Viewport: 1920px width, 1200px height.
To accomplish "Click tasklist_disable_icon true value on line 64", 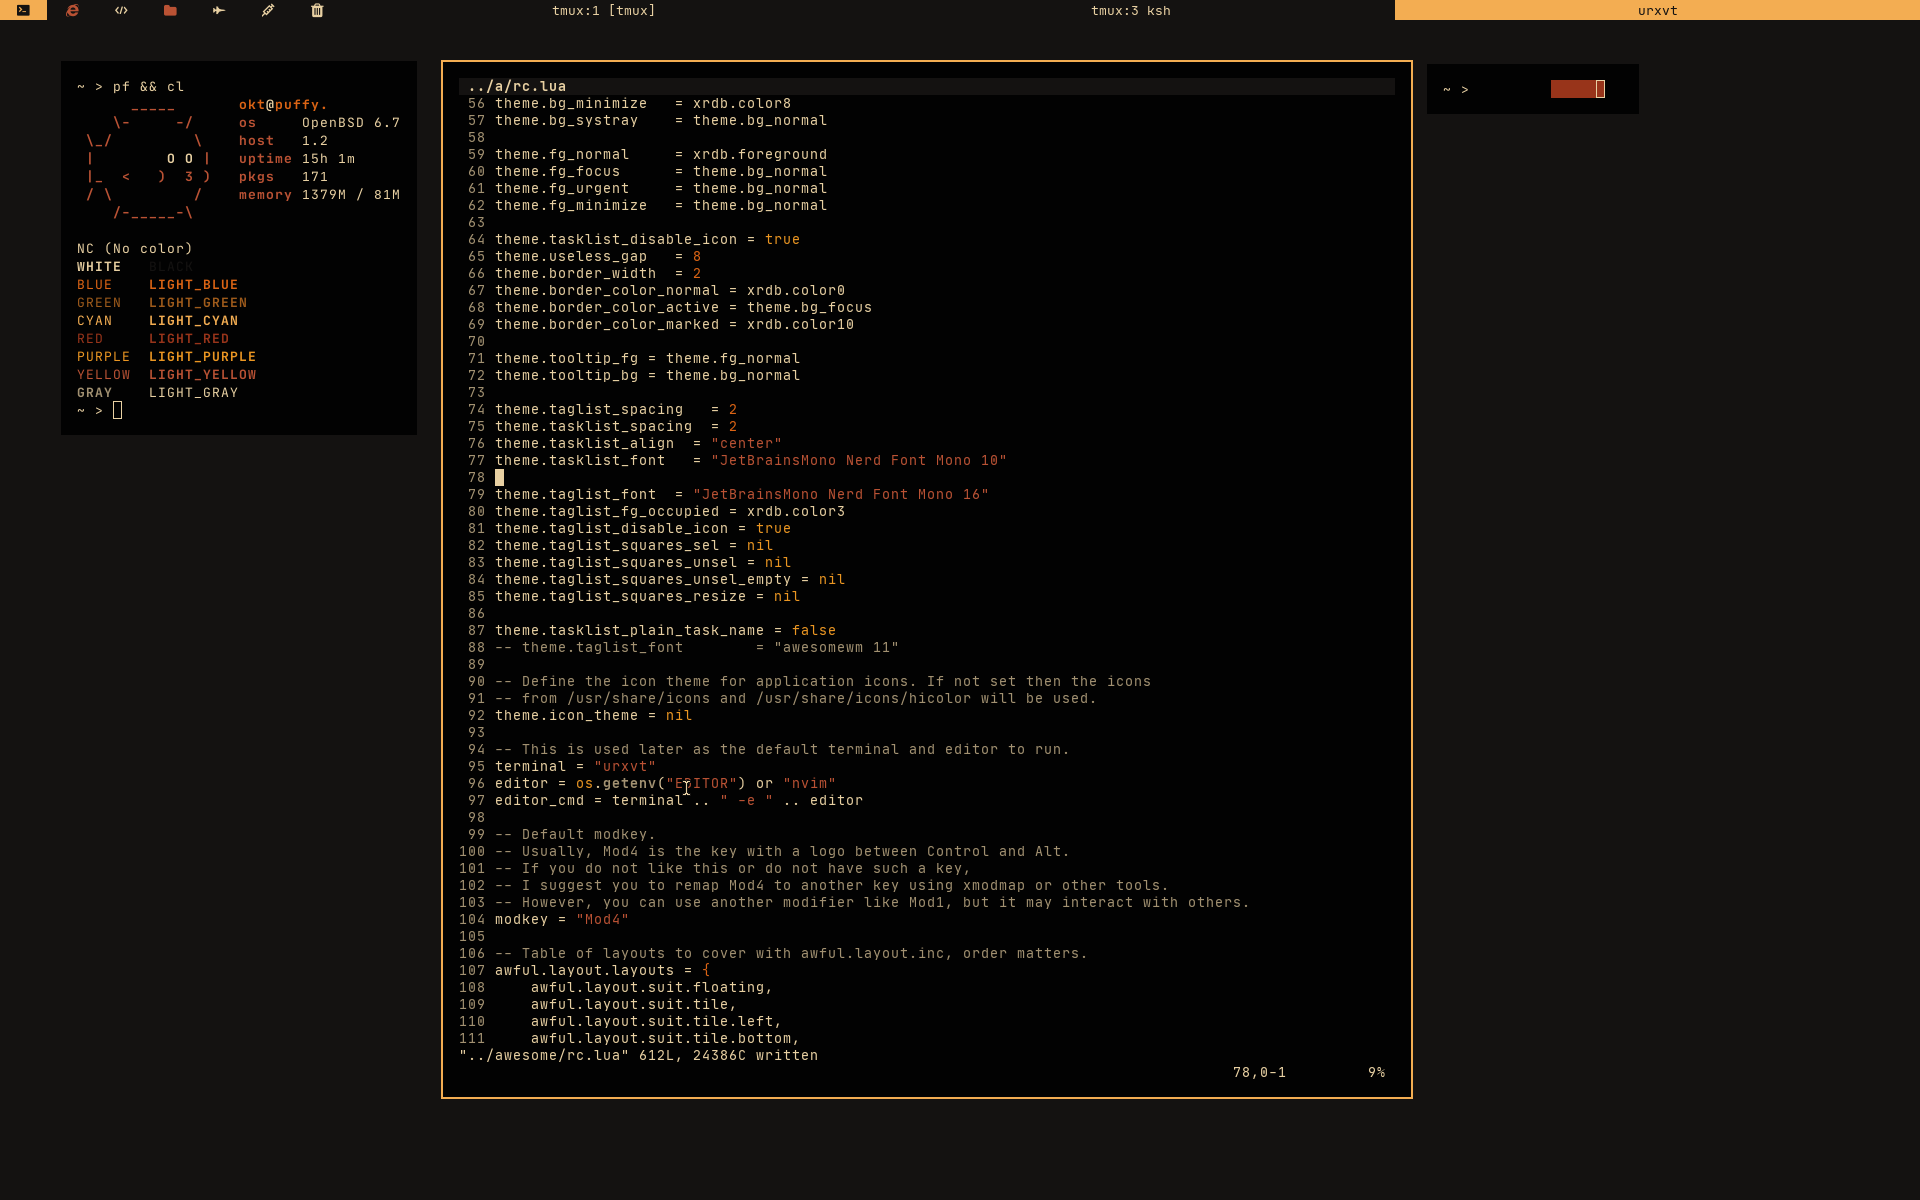I will point(782,240).
